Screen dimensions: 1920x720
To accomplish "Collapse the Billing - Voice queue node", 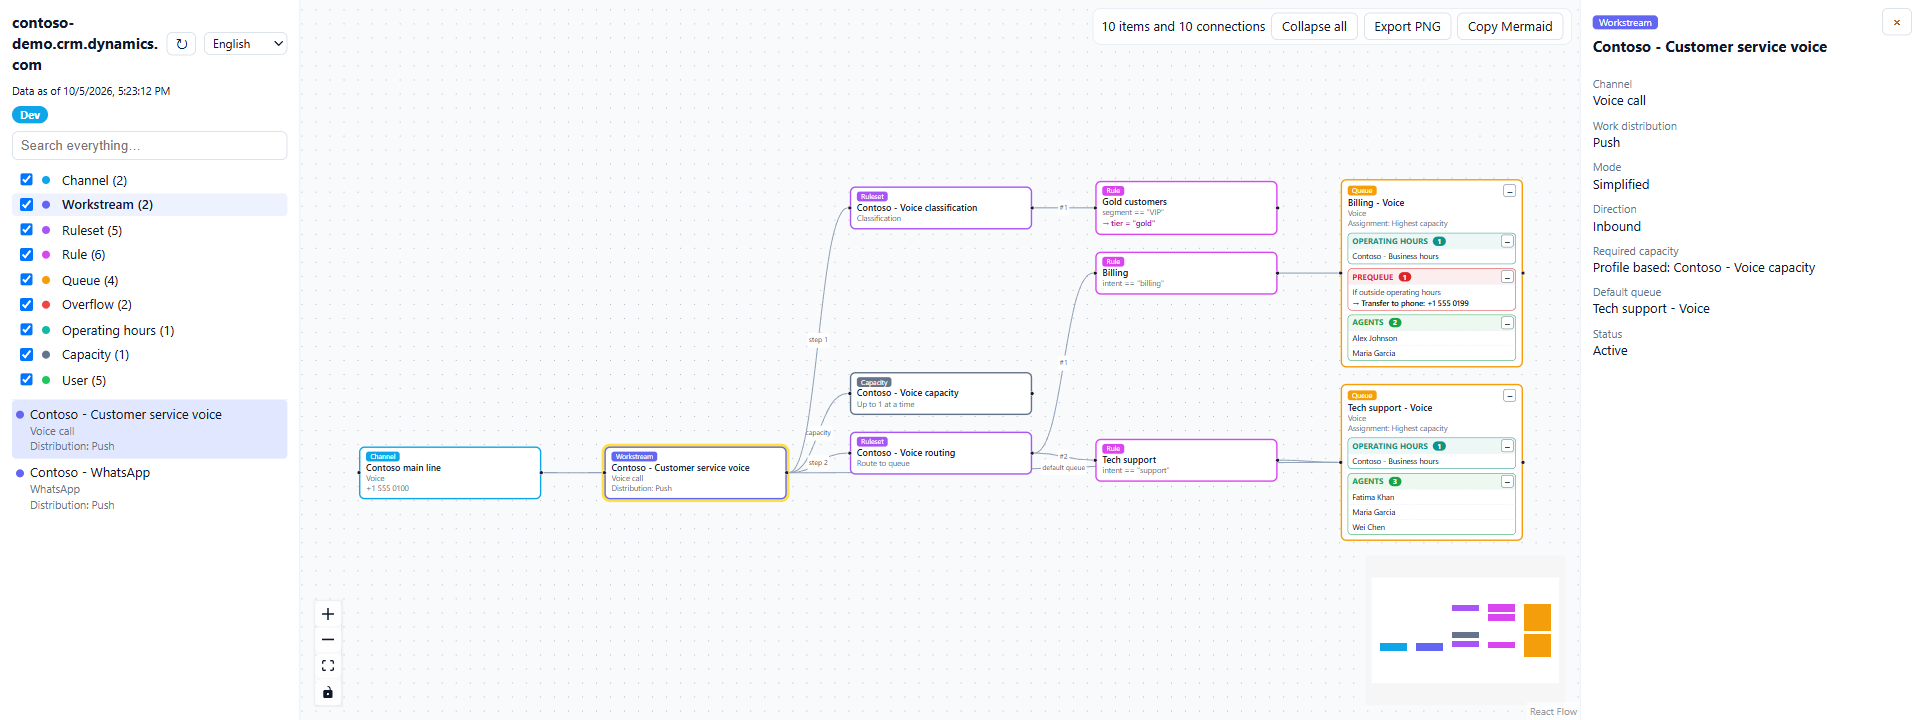I will pyautogui.click(x=1509, y=191).
